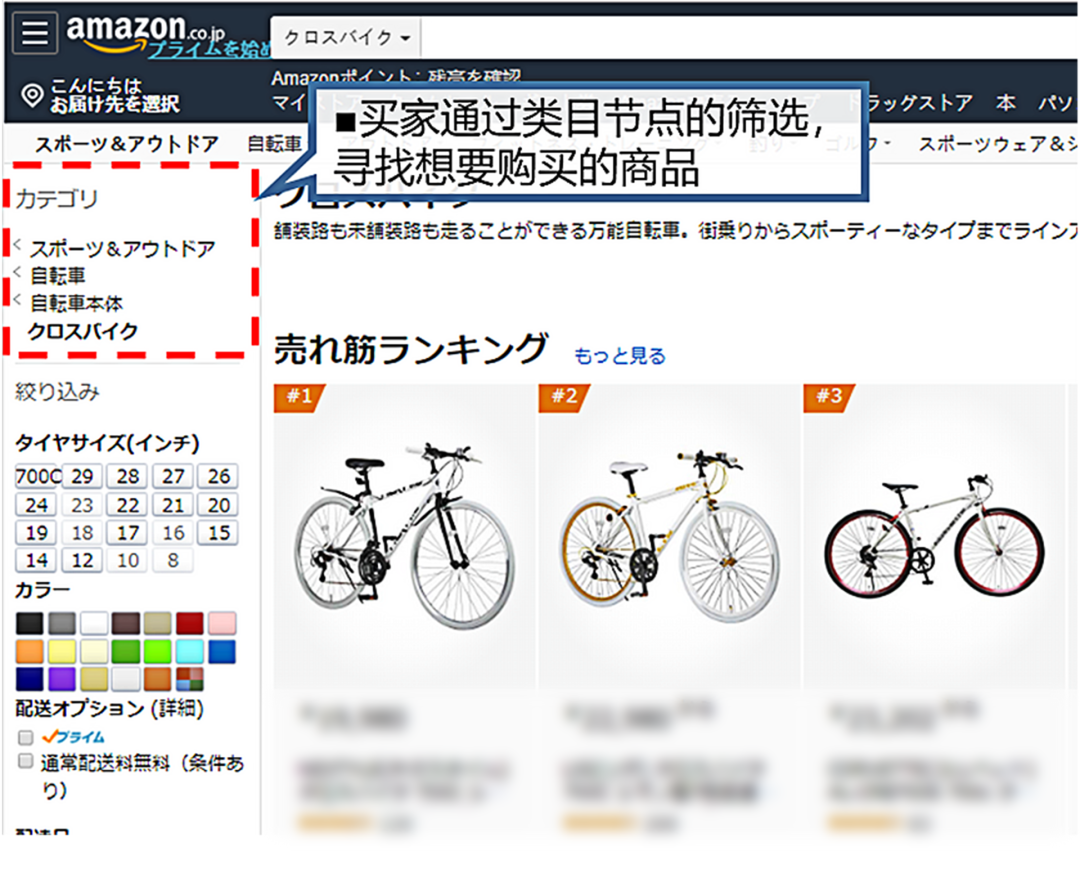Check the 通常配送料無料 checkbox
The width and height of the screenshot is (1080, 869).
point(25,761)
